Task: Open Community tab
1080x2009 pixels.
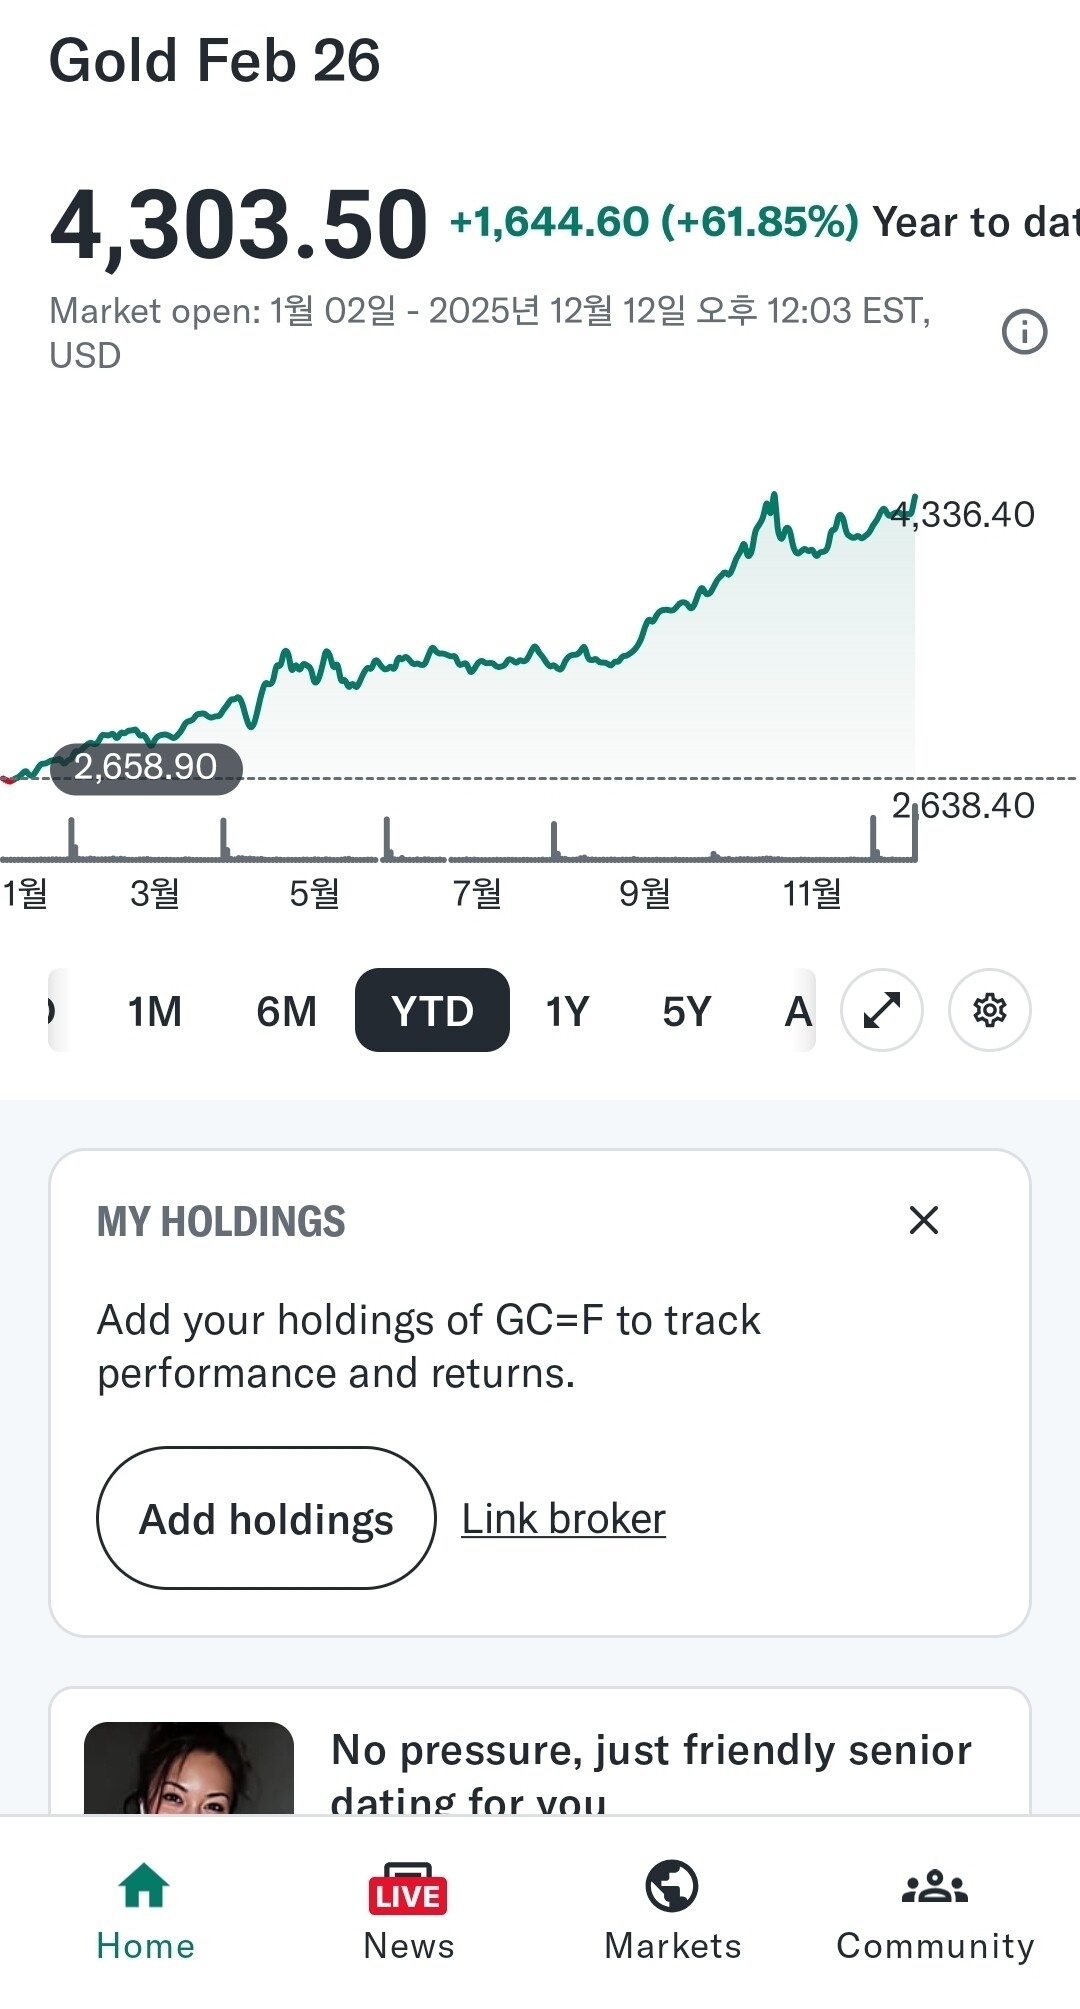Action: (935, 1911)
